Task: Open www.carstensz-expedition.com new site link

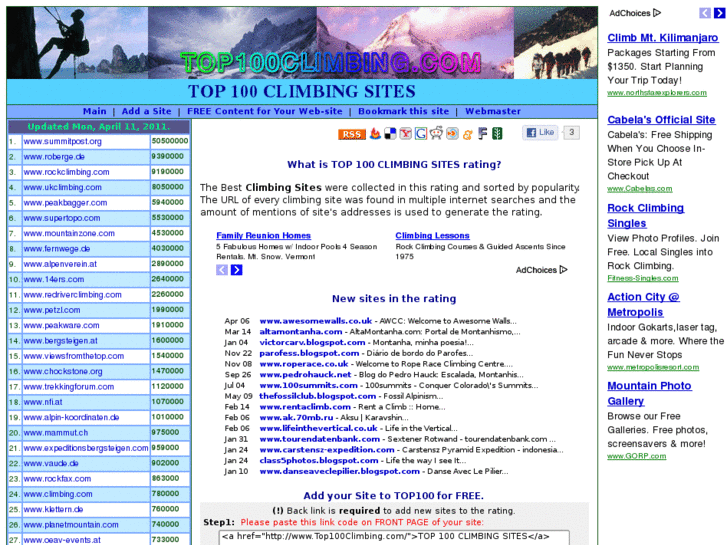Action: click(327, 449)
